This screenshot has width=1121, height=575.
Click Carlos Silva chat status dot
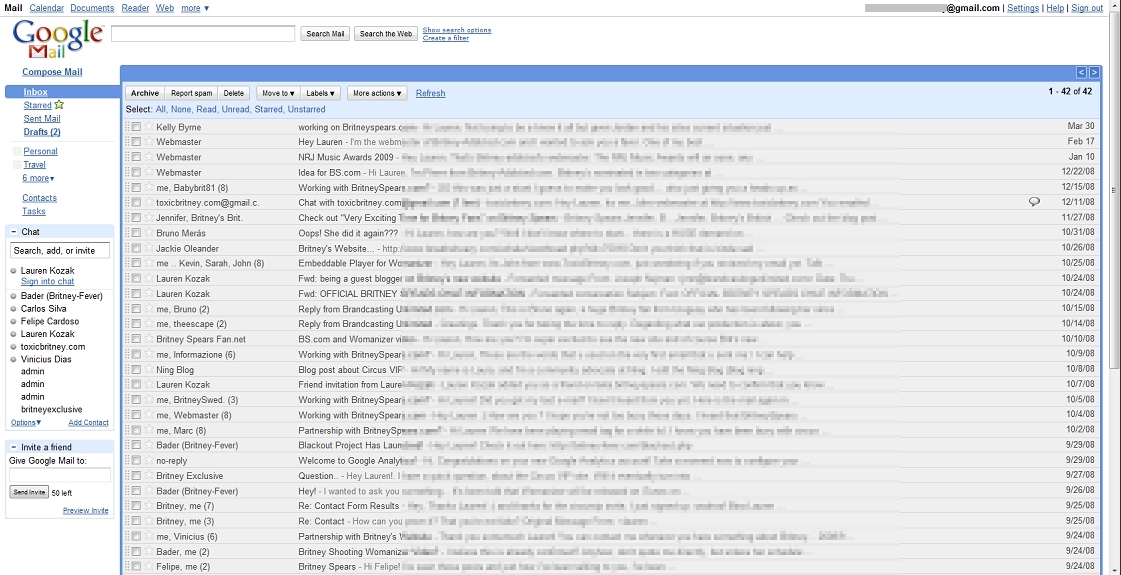tap(14, 309)
